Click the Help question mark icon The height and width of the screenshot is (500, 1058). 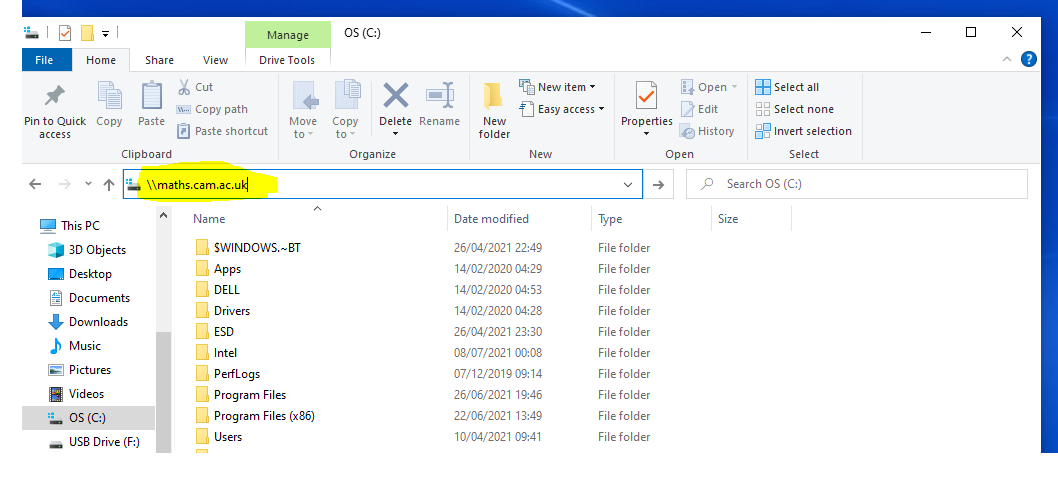(1028, 60)
